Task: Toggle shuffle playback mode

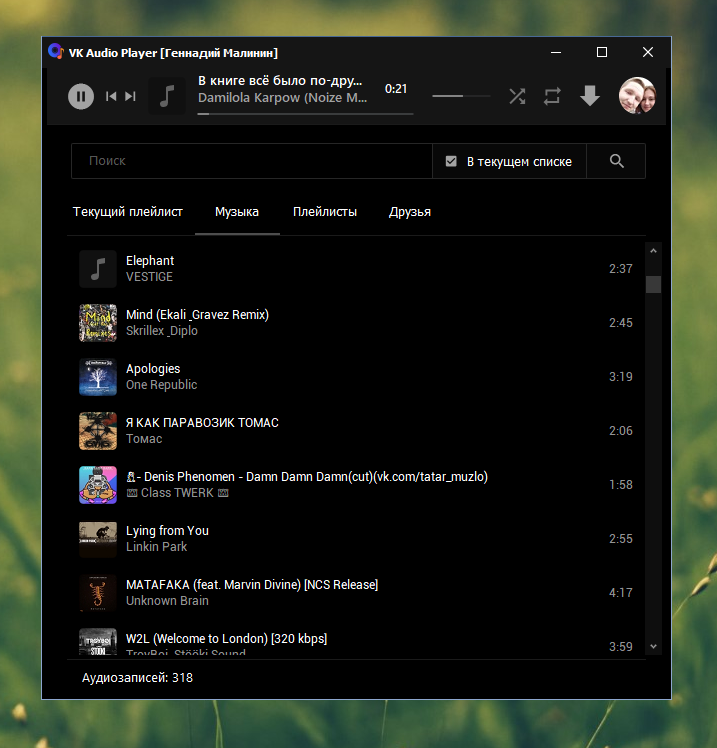Action: pyautogui.click(x=517, y=96)
